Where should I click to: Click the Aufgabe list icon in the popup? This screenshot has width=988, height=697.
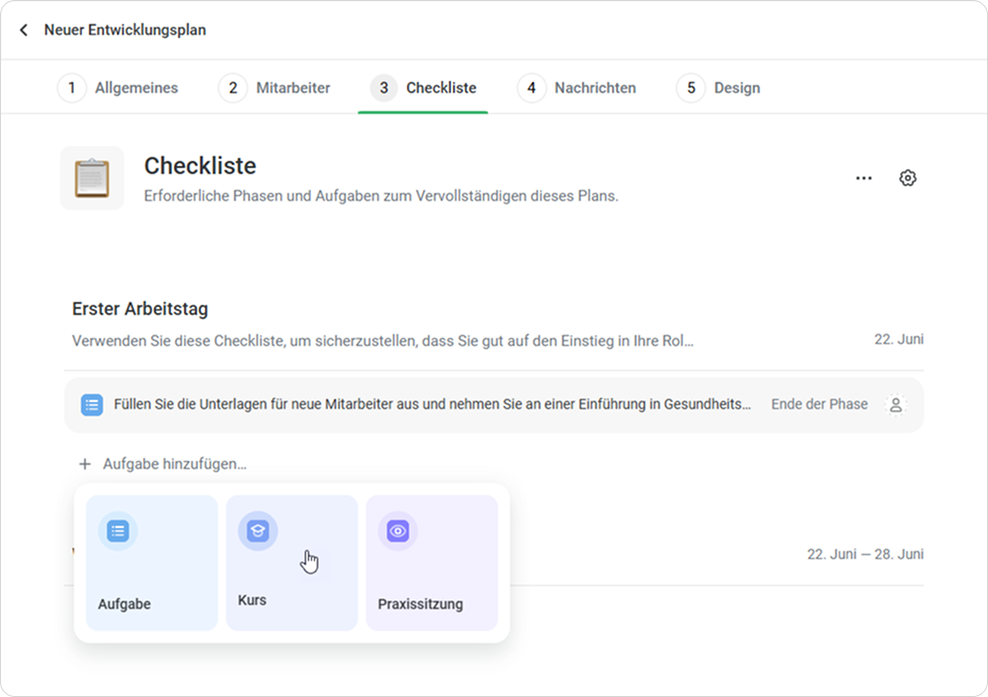(x=118, y=531)
